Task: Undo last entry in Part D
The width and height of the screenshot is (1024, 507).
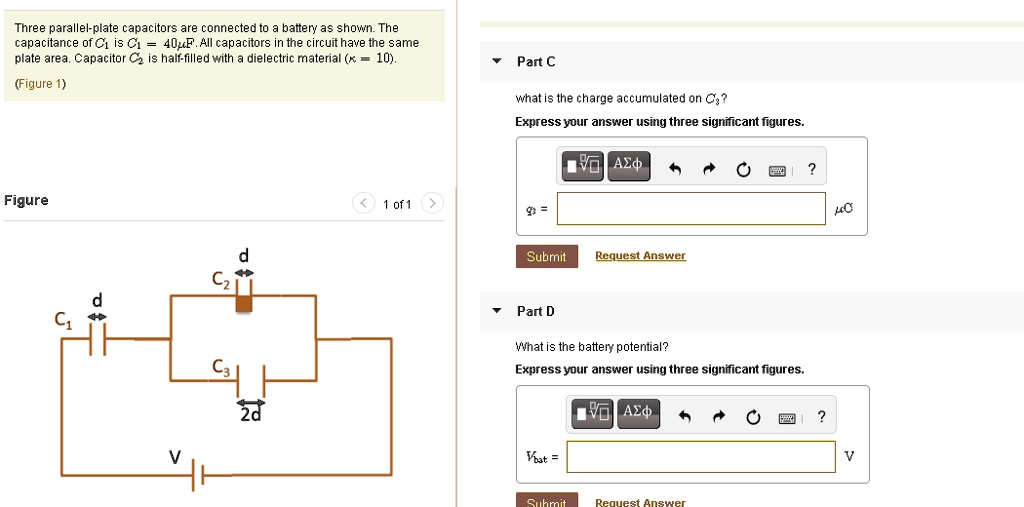Action: (x=684, y=418)
